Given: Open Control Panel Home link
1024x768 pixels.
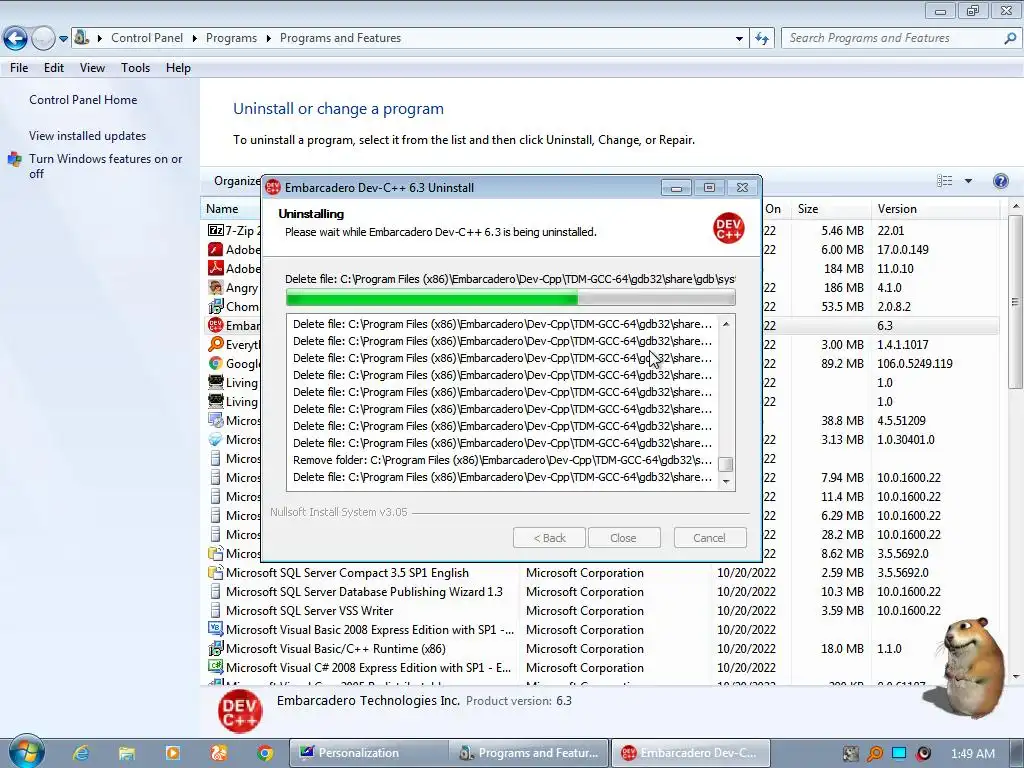Looking at the screenshot, I should (83, 100).
